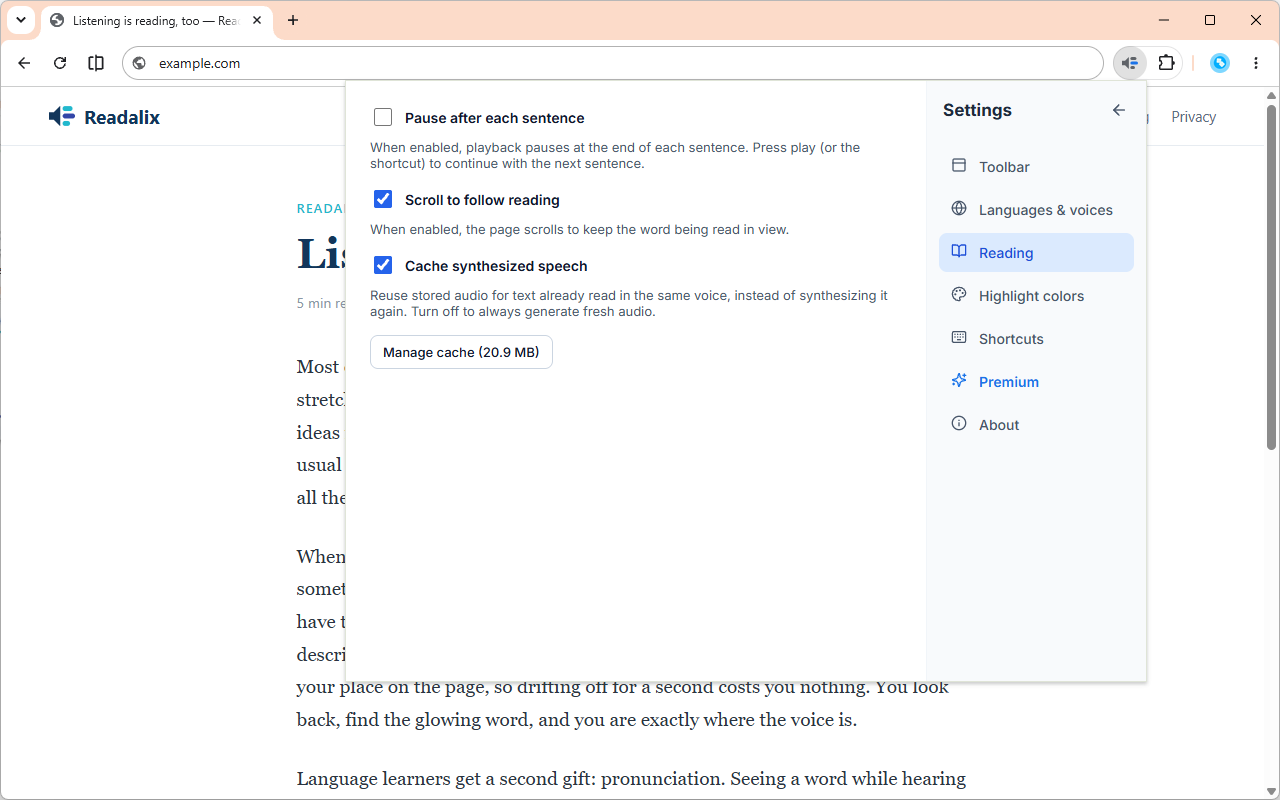Image resolution: width=1280 pixels, height=800 pixels.
Task: Click the palette icon for Highlight colors
Action: click(959, 295)
